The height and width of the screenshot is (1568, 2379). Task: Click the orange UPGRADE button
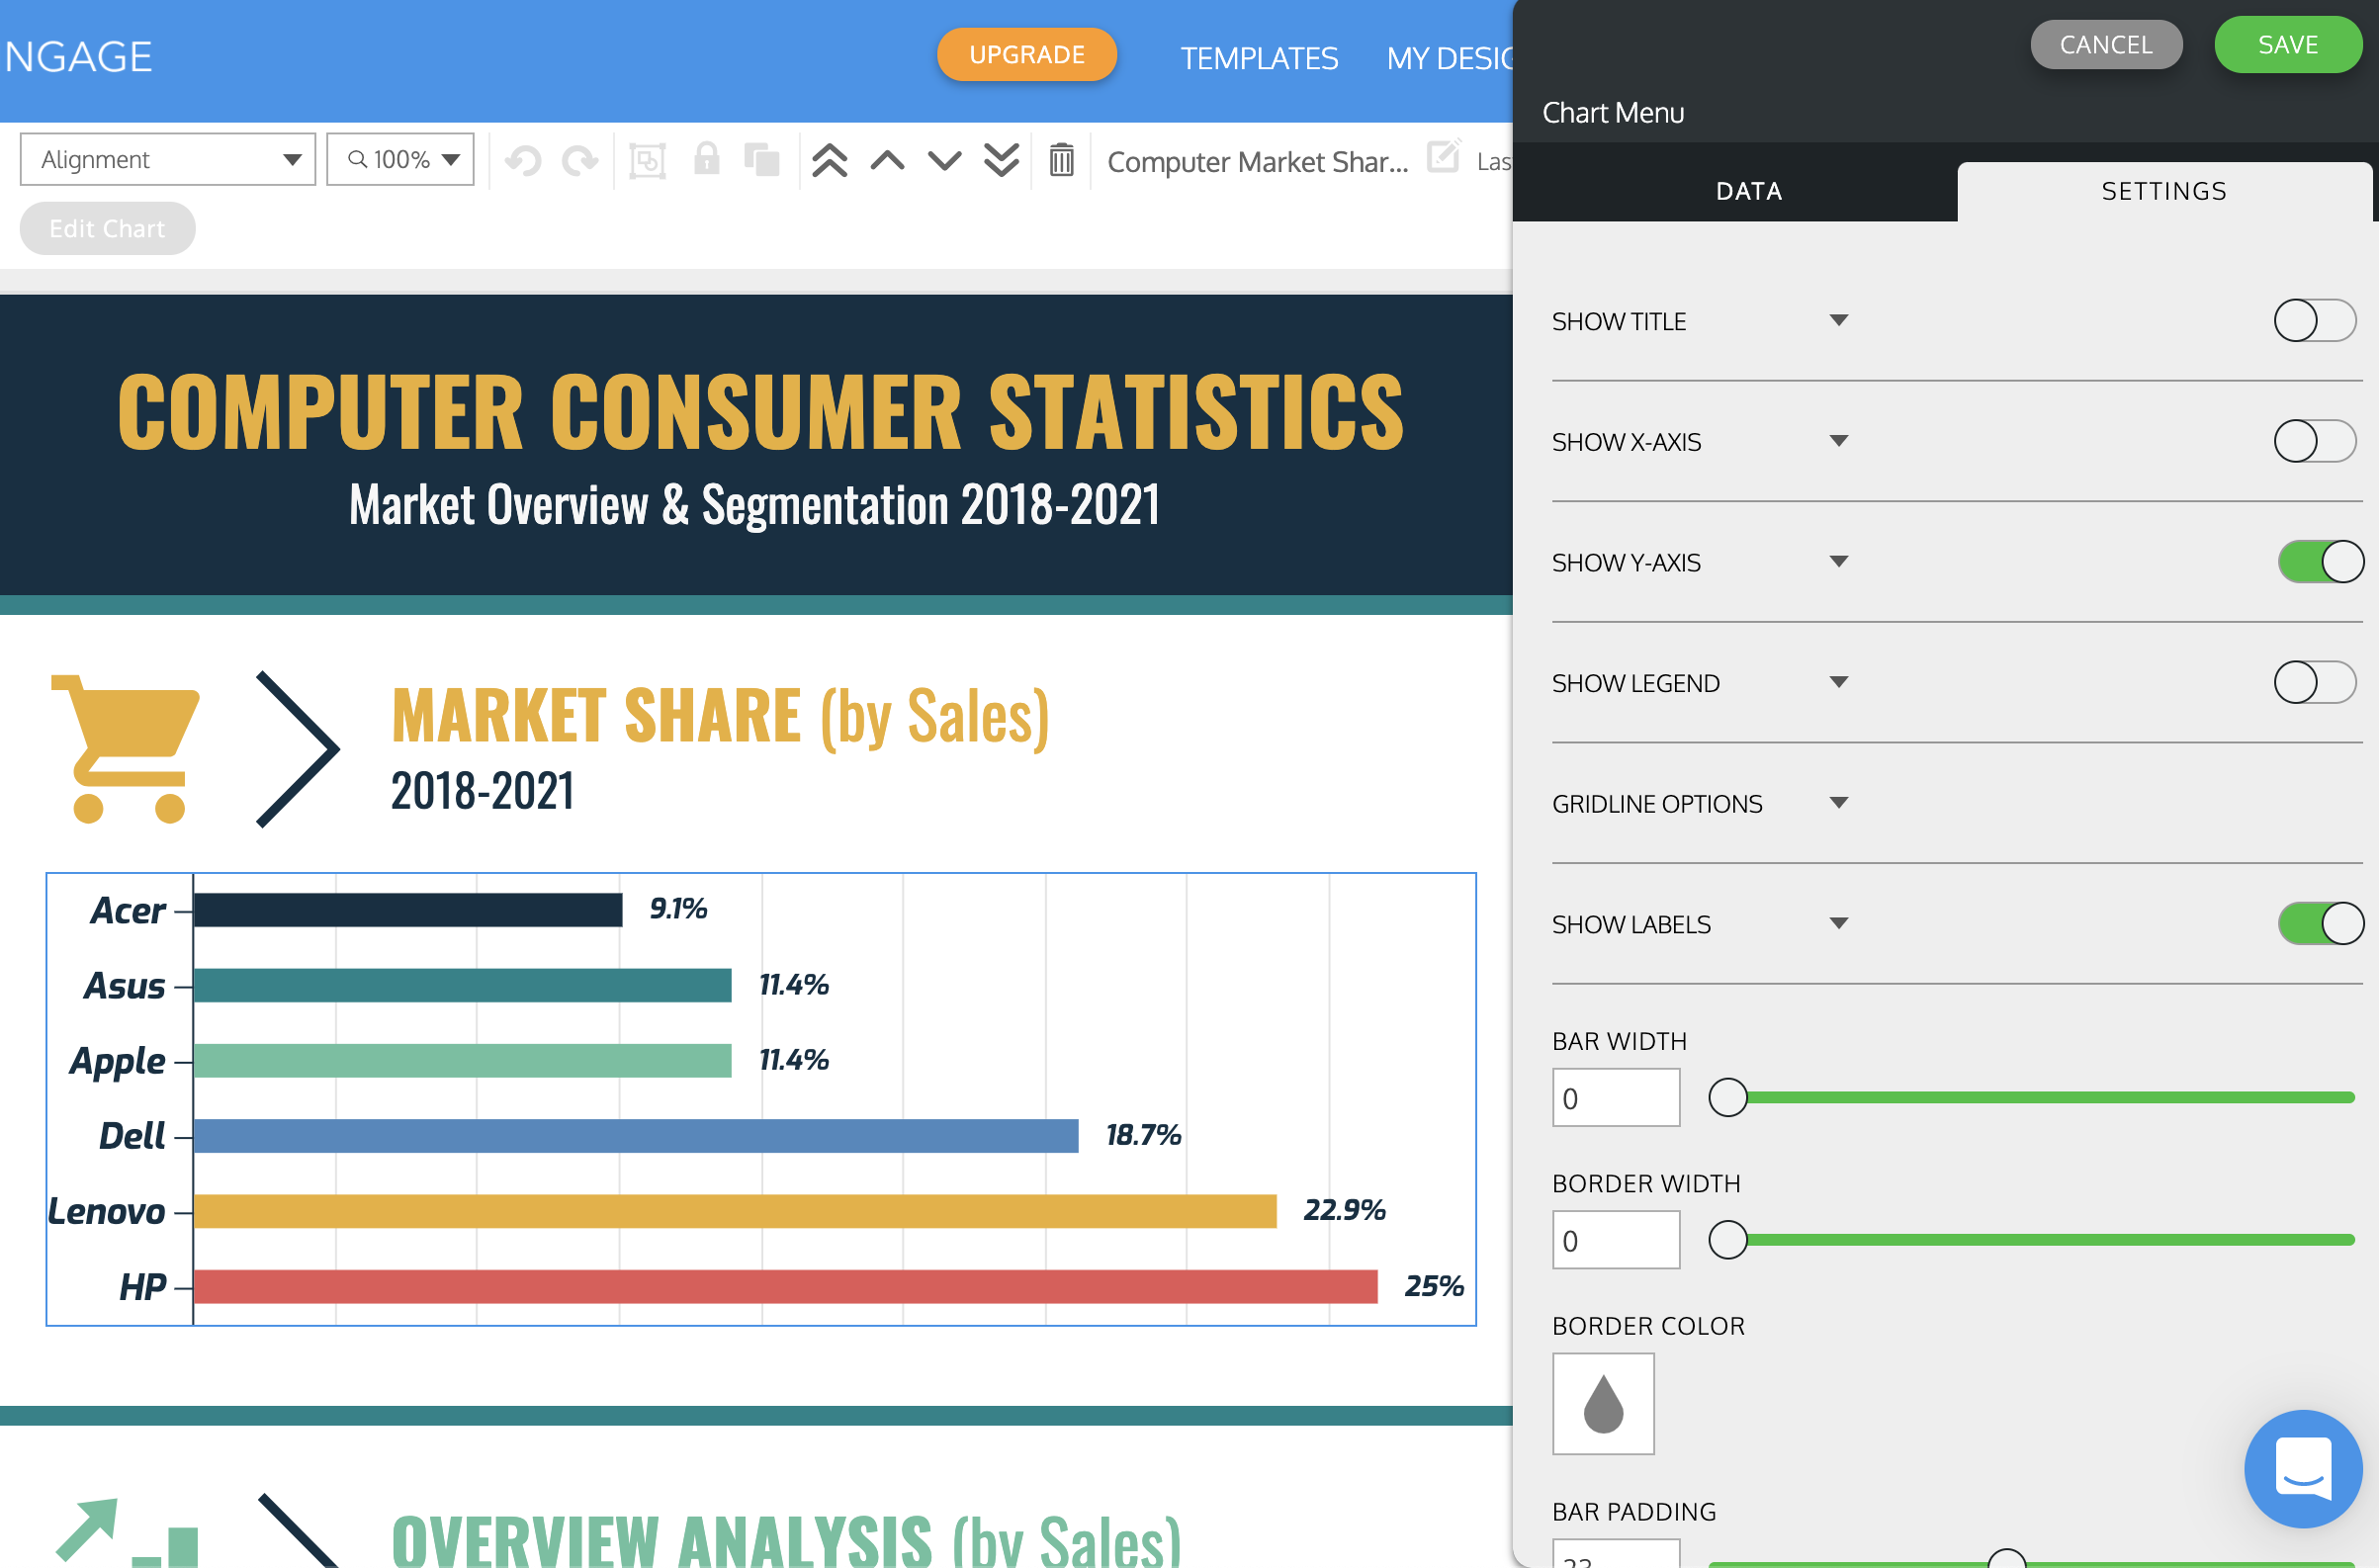tap(1026, 55)
